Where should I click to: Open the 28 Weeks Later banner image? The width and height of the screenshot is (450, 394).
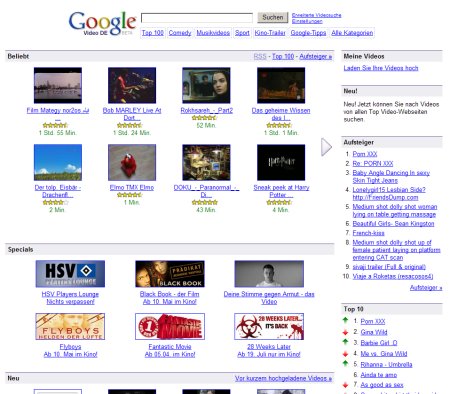click(269, 326)
